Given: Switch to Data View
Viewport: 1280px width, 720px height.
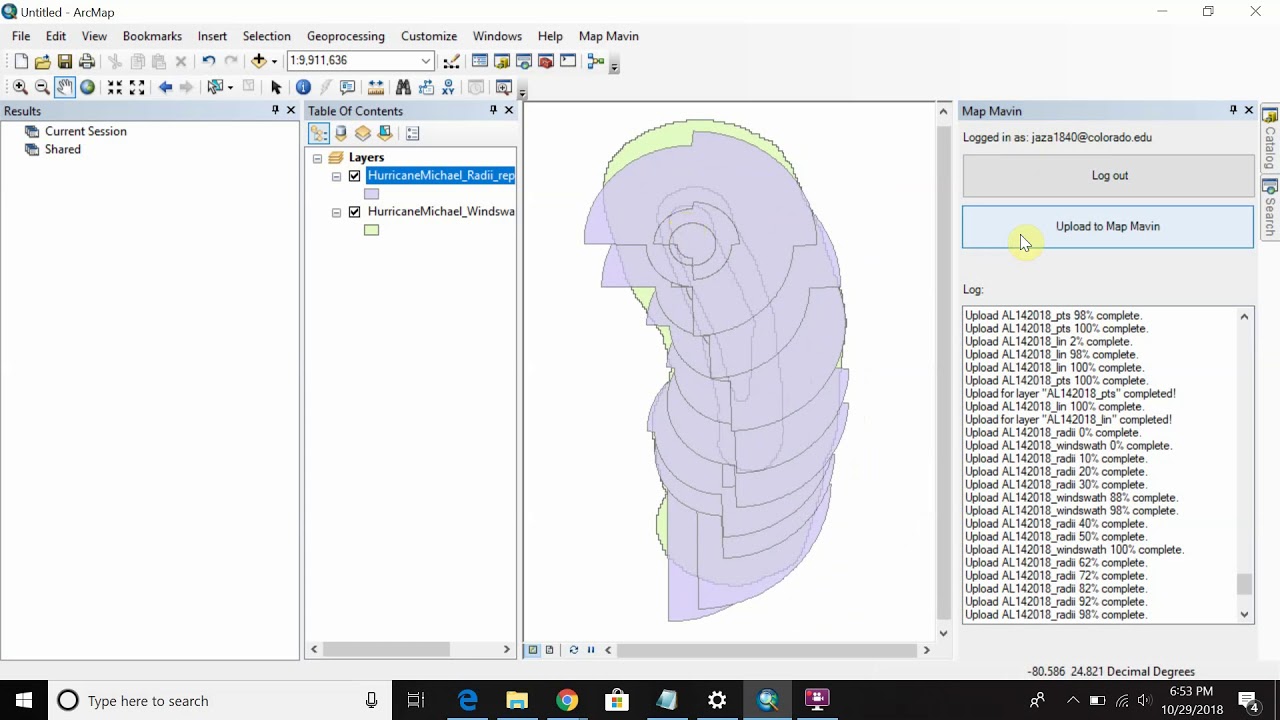Looking at the screenshot, I should click(533, 650).
